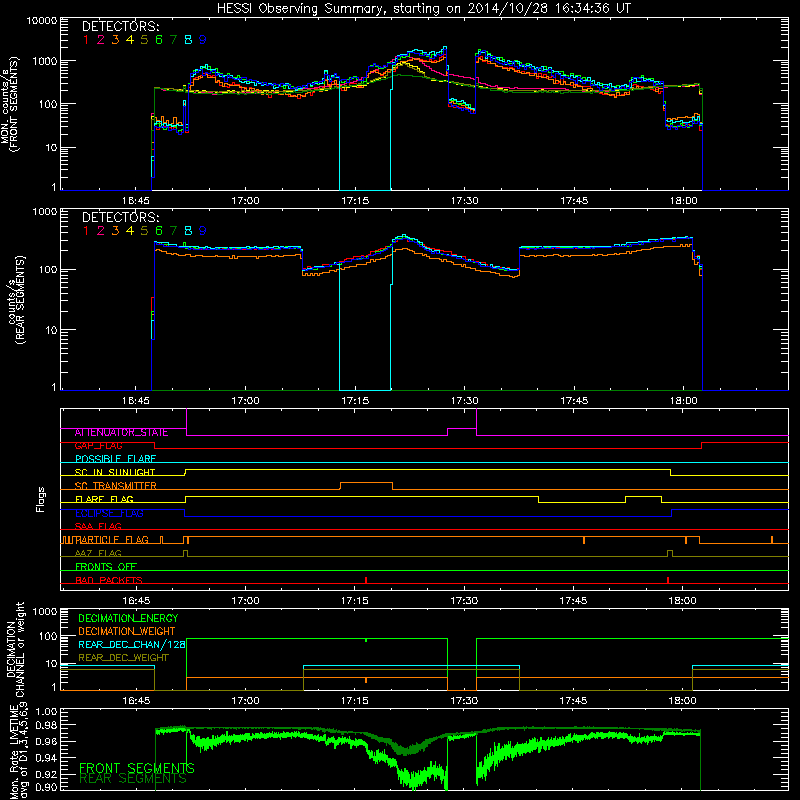800x800 pixels.
Task: Click the 0.98 tick on the livetime y-axis
Action: pyautogui.click(x=46, y=725)
